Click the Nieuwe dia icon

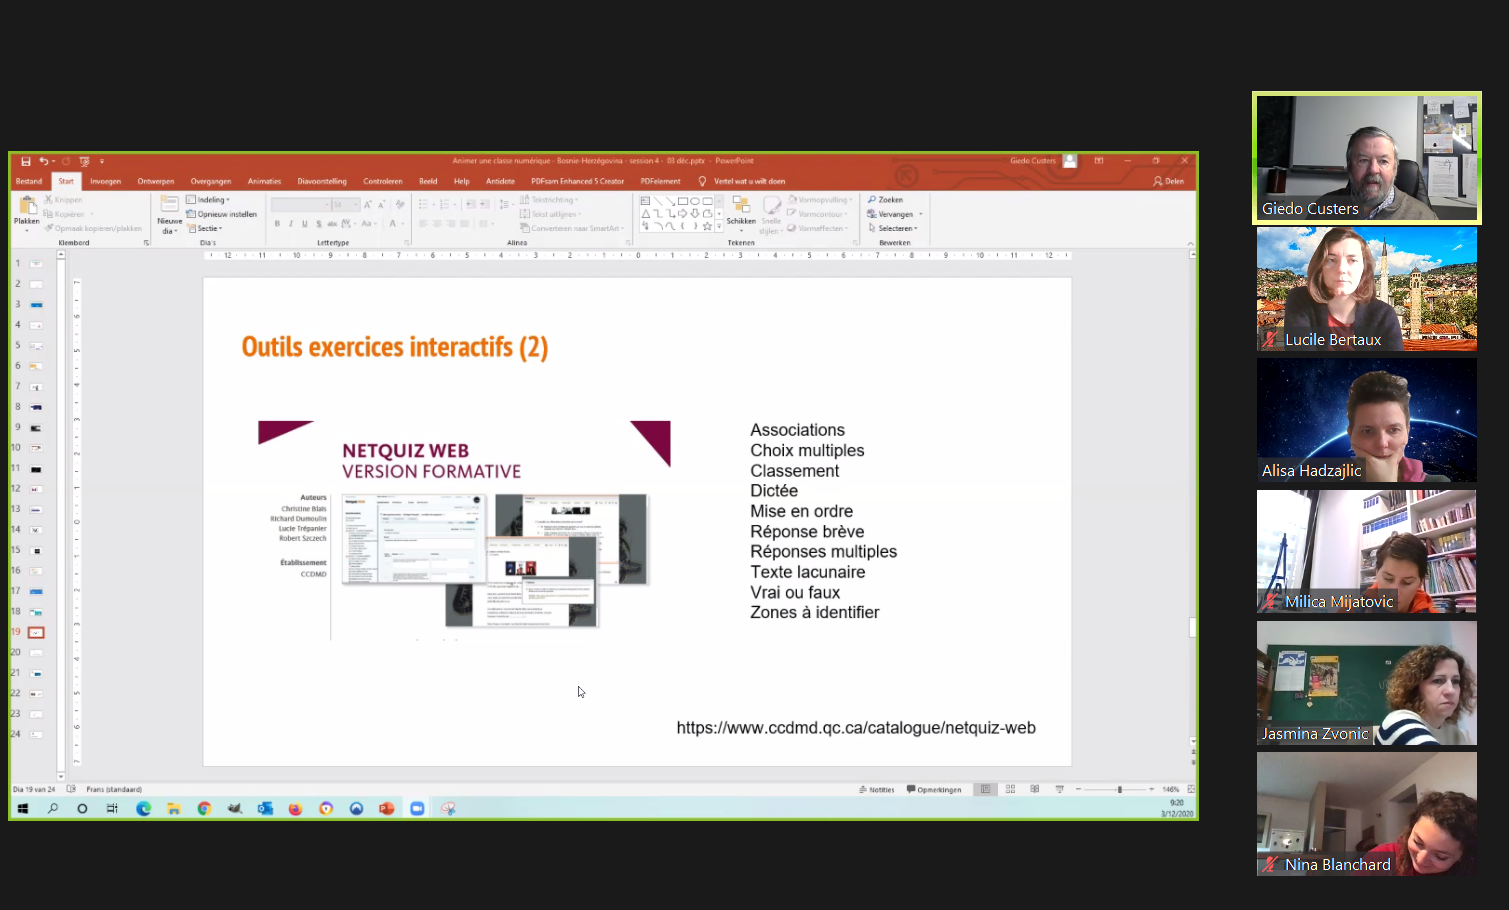169,208
